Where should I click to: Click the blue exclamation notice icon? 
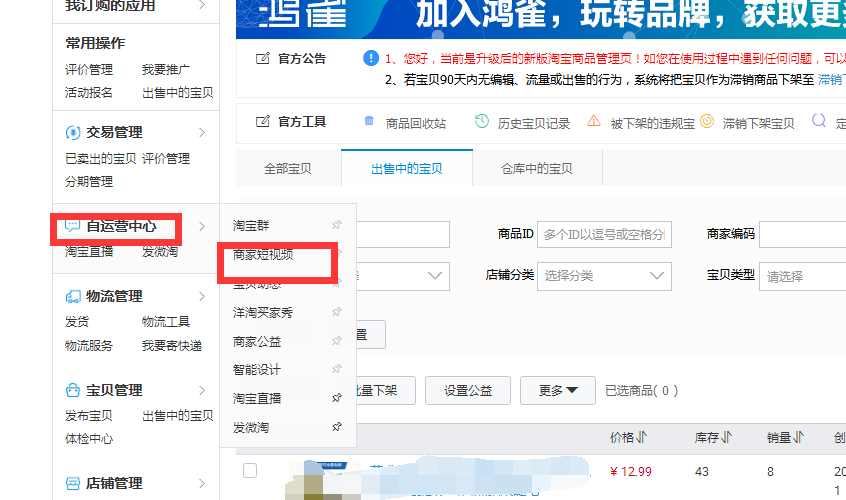[x=371, y=58]
